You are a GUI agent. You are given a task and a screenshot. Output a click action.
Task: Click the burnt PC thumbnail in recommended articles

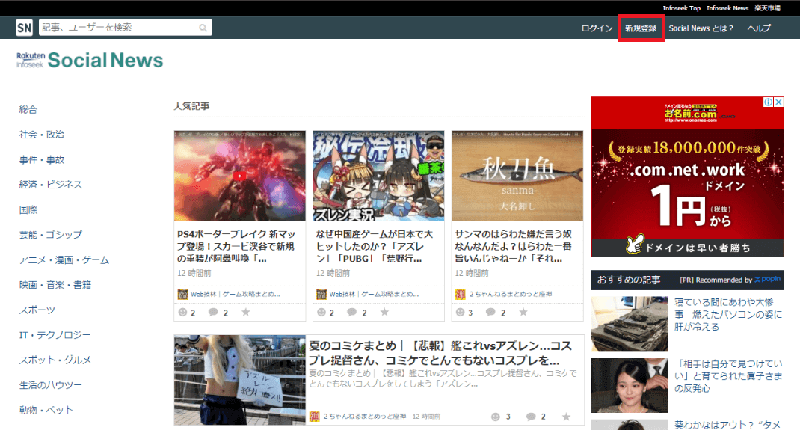(629, 324)
